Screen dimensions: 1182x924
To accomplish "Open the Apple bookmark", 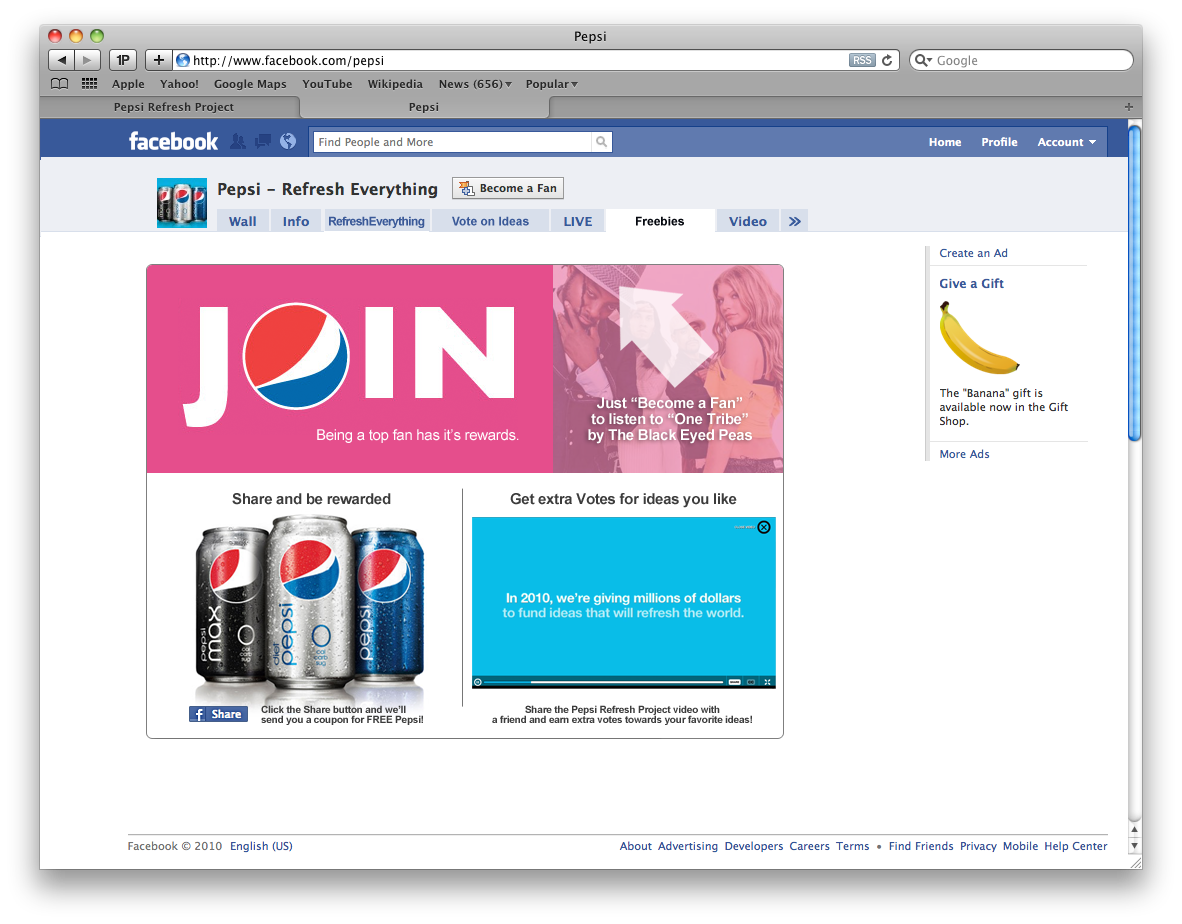I will coord(128,84).
